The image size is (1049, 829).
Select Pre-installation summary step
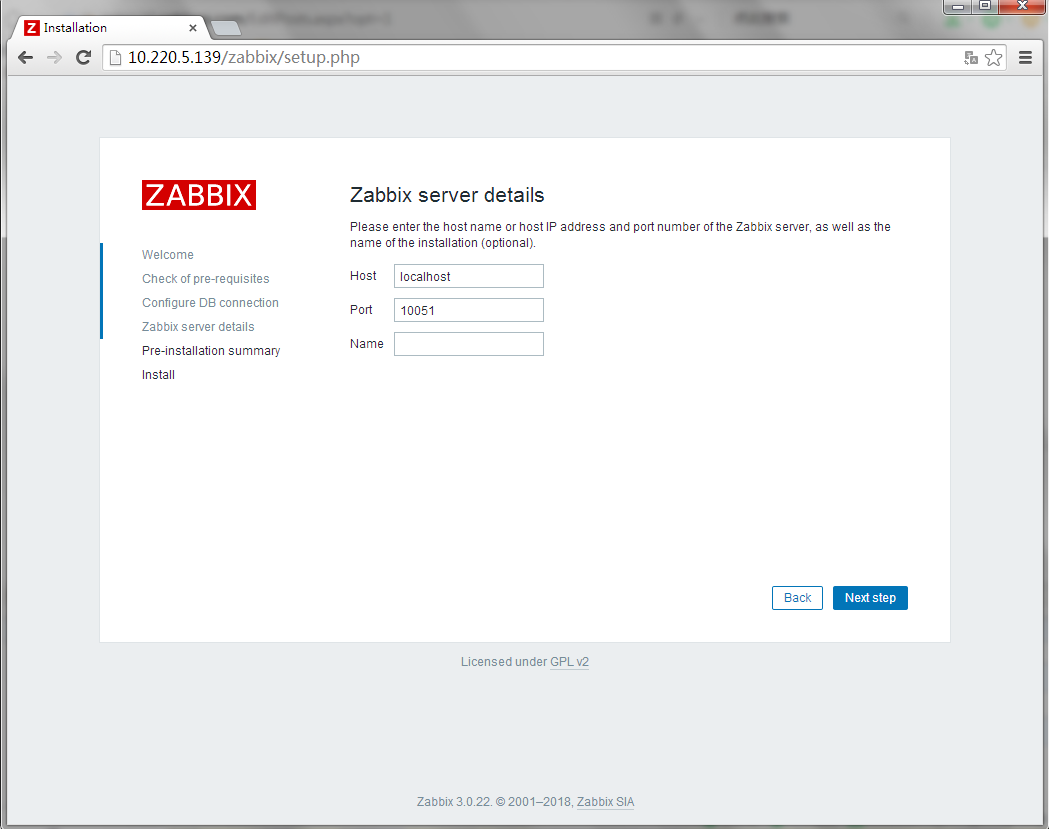211,351
